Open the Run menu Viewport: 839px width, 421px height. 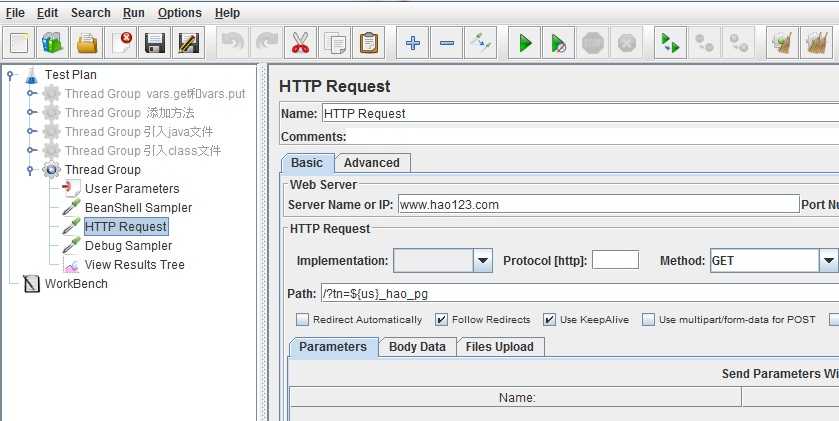coord(134,13)
